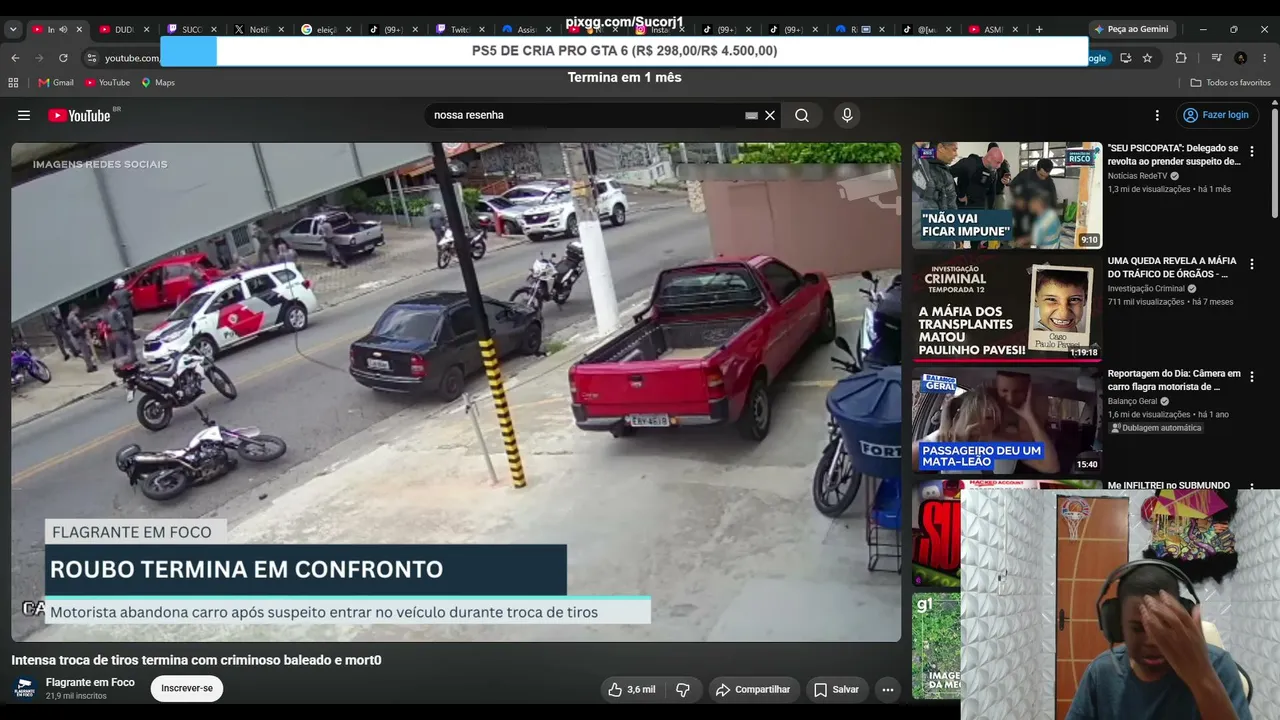This screenshot has width=1280, height=720.
Task: Open 'UMA QUEDA REVELA A MÁFIA' video title
Action: pos(1172,267)
